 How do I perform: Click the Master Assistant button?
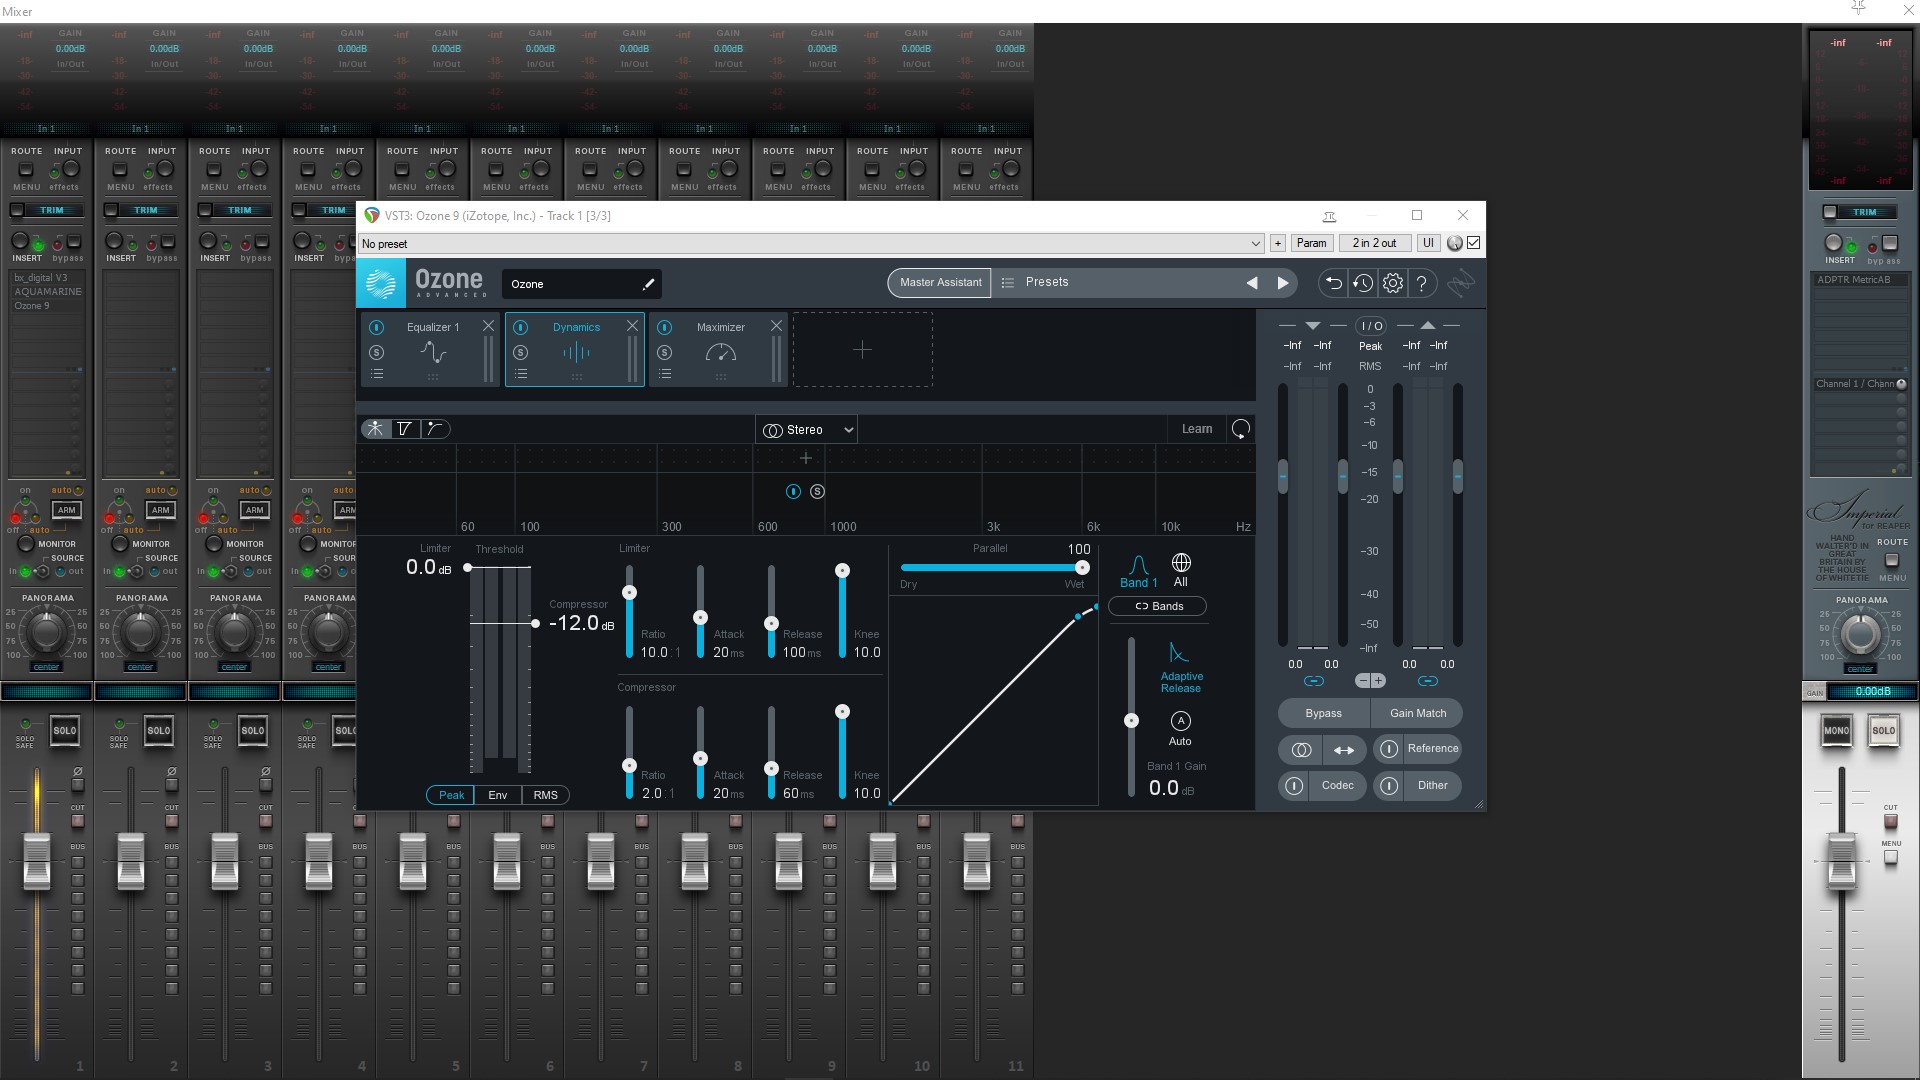point(940,283)
